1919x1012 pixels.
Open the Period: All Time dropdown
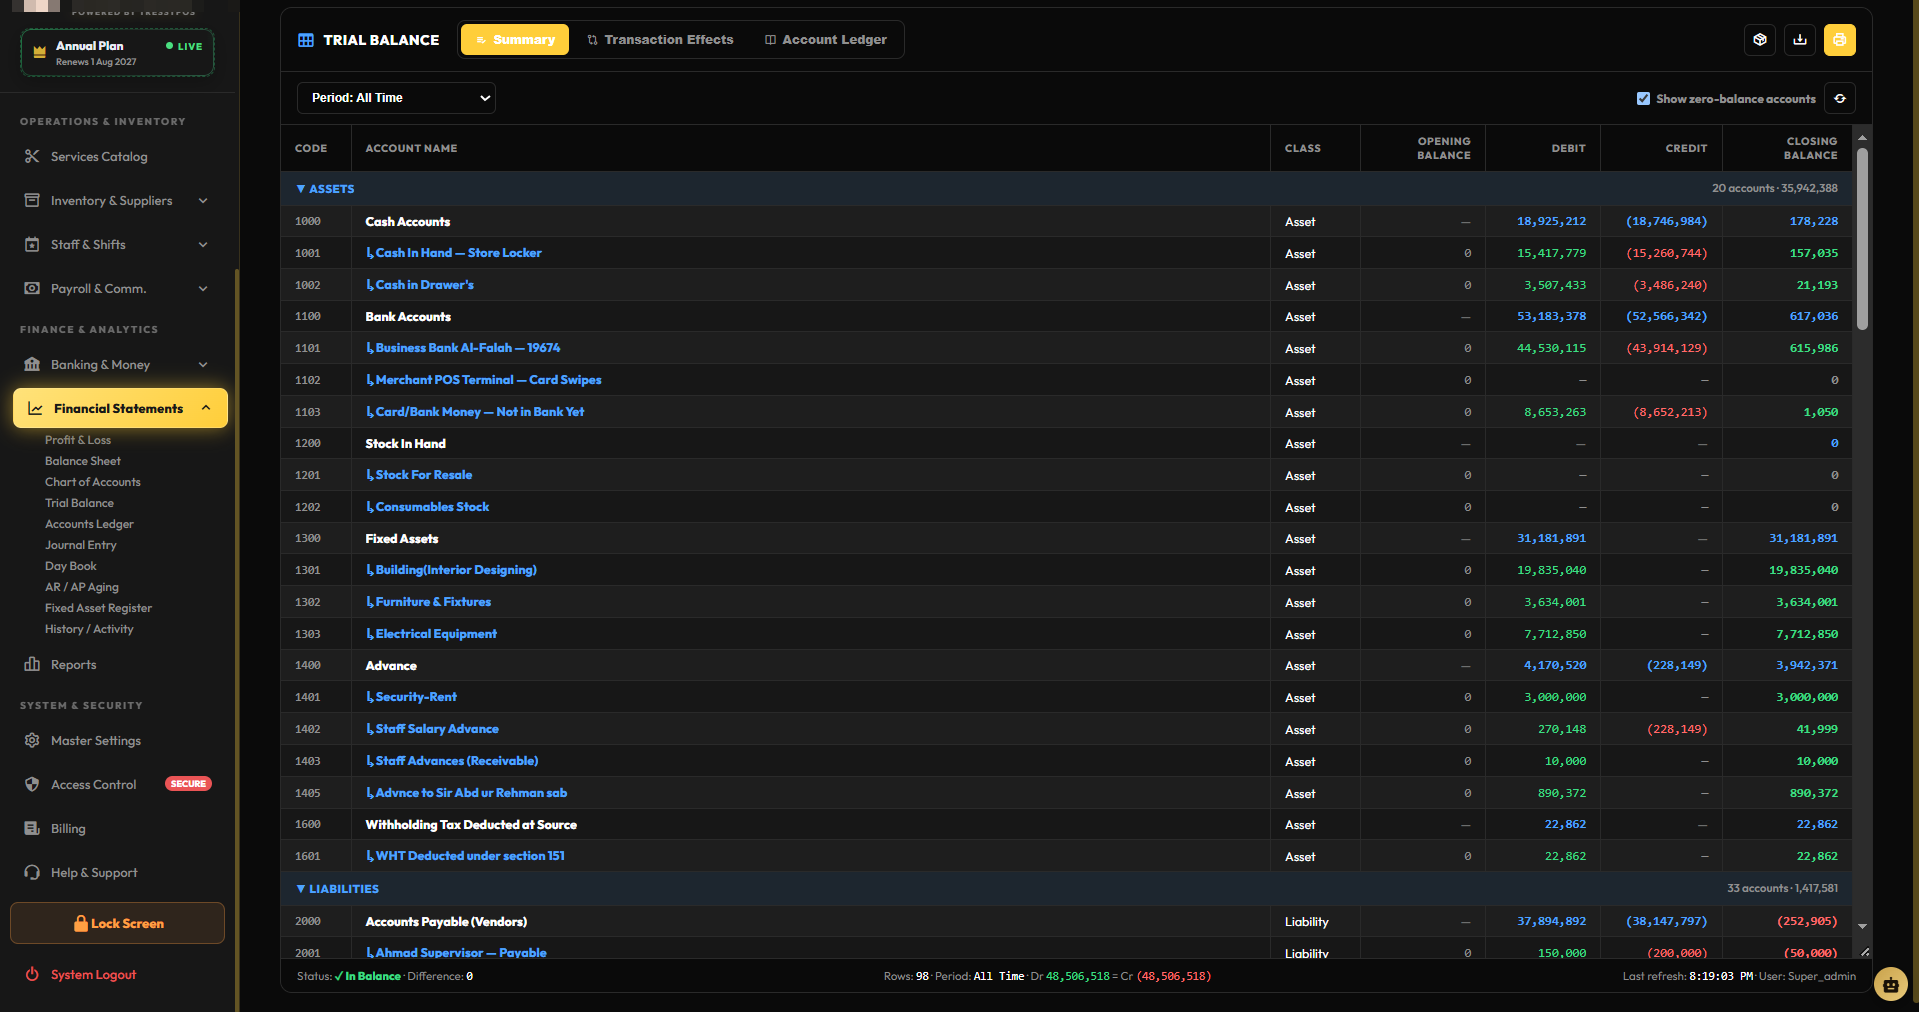pos(396,98)
